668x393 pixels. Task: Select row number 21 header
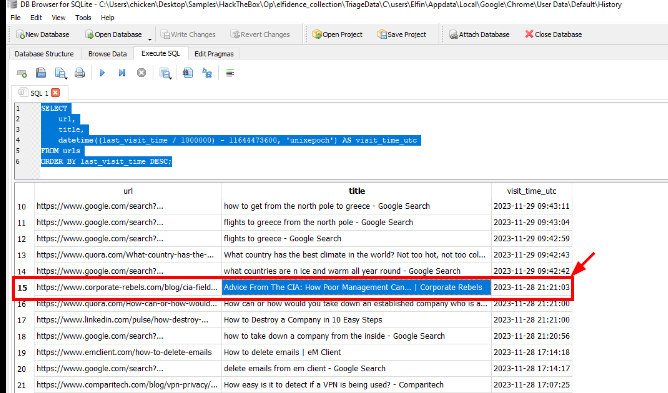click(x=22, y=385)
